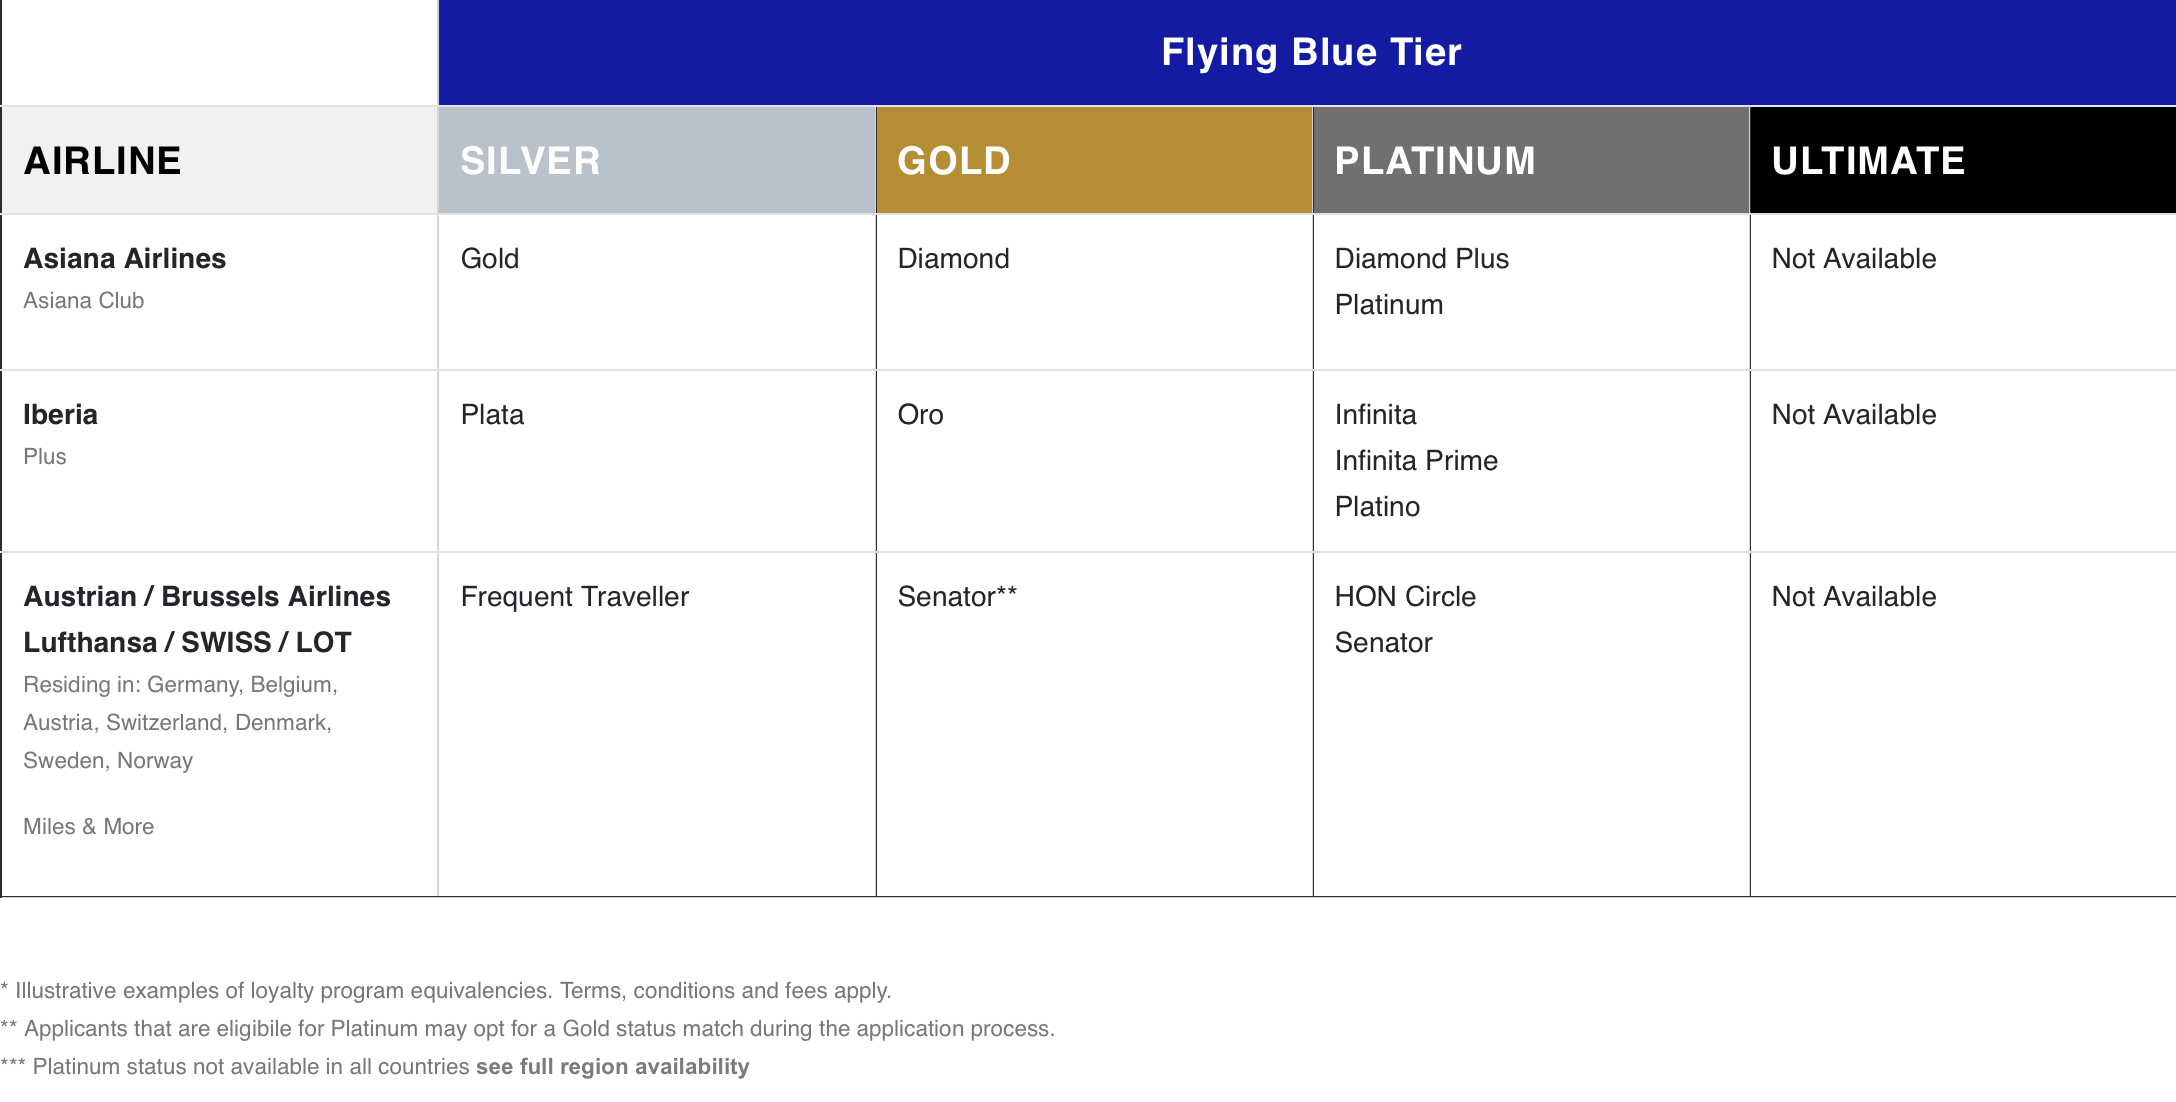Click the Oro status in Iberia row
This screenshot has width=2176, height=1102.
point(920,415)
